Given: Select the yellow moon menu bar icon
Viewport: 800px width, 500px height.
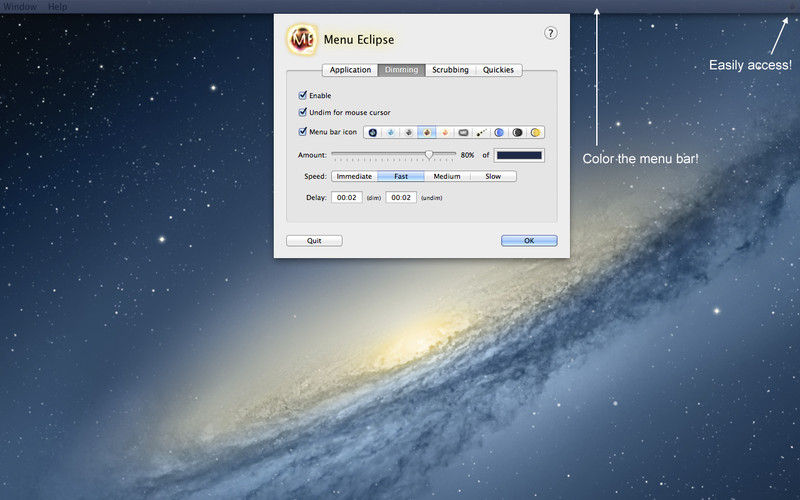Looking at the screenshot, I should coord(535,132).
